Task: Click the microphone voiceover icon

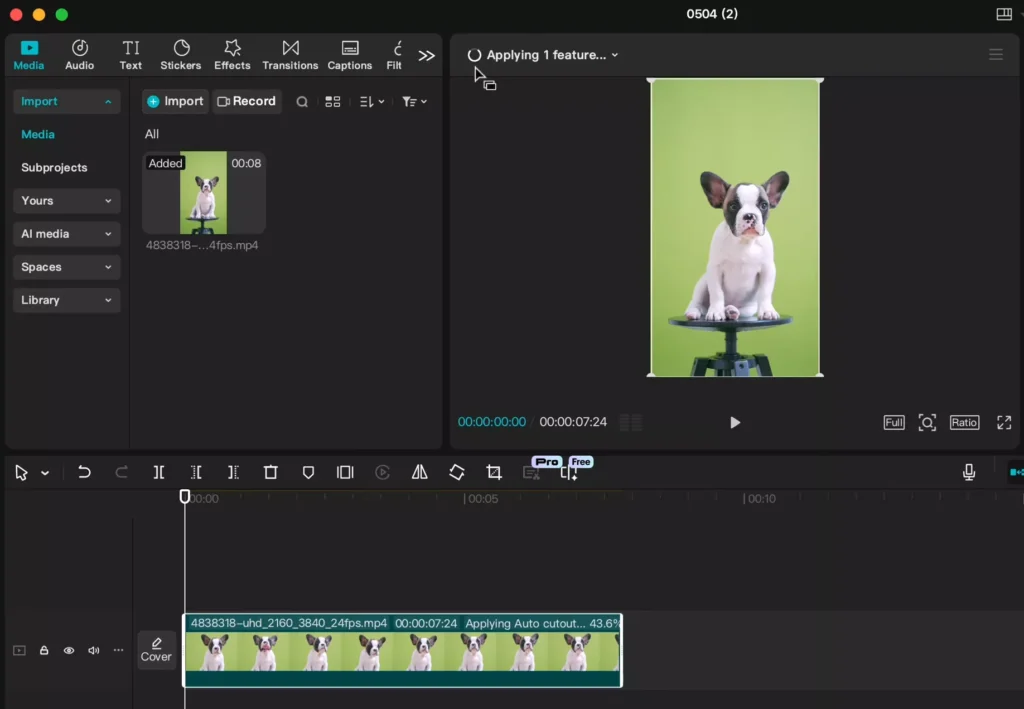Action: pos(969,472)
